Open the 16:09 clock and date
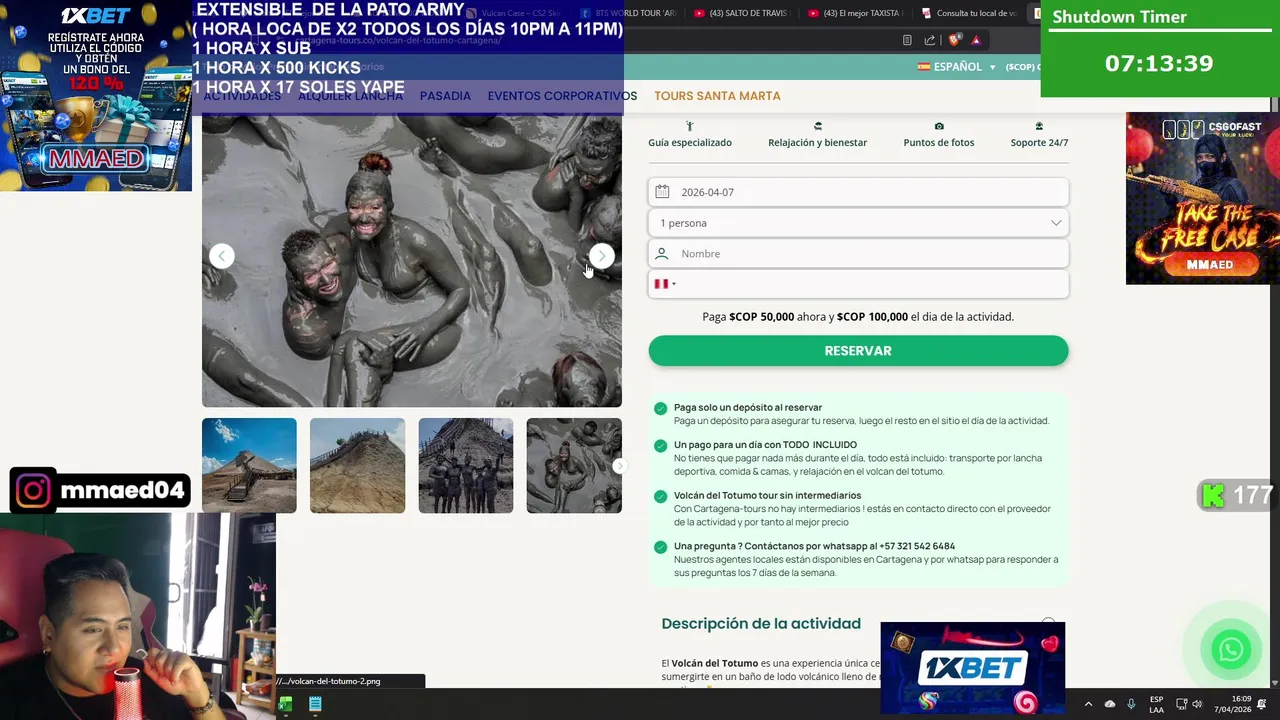Viewport: 1280px width, 720px height. tap(1233, 704)
